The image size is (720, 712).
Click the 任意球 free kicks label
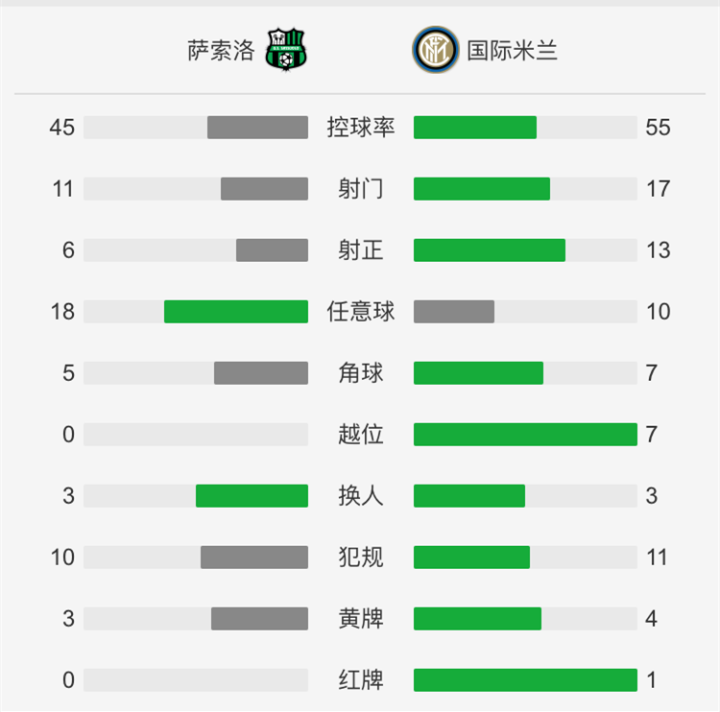[x=360, y=311]
